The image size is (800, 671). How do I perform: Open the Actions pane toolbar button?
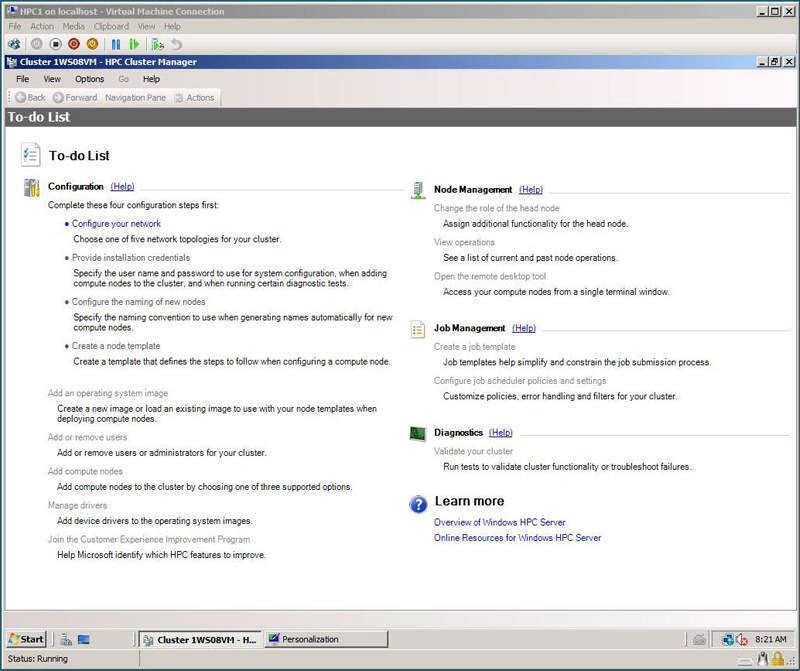coord(194,97)
